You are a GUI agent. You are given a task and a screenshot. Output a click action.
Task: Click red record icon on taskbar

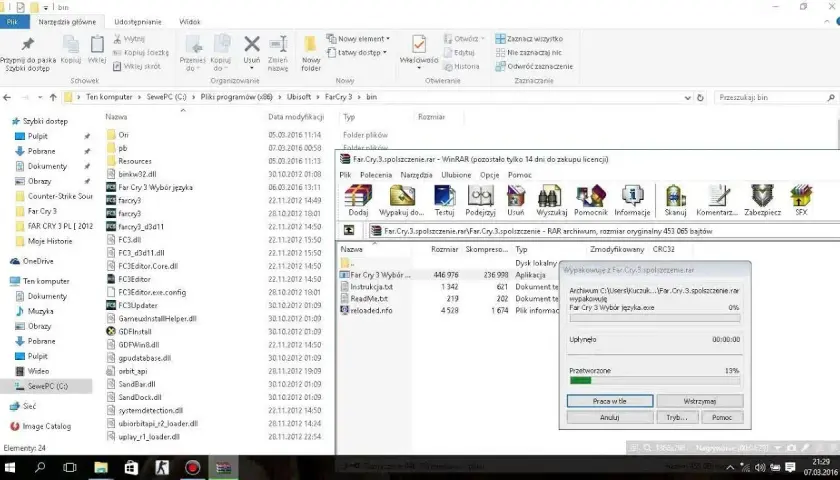[192, 467]
